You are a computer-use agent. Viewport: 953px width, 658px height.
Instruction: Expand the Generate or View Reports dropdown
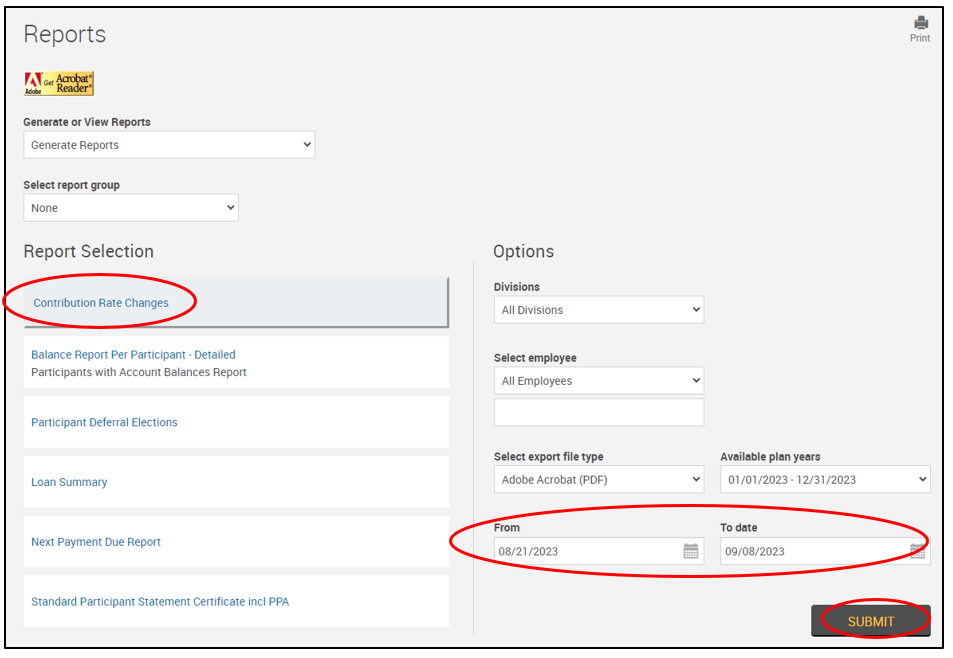169,145
